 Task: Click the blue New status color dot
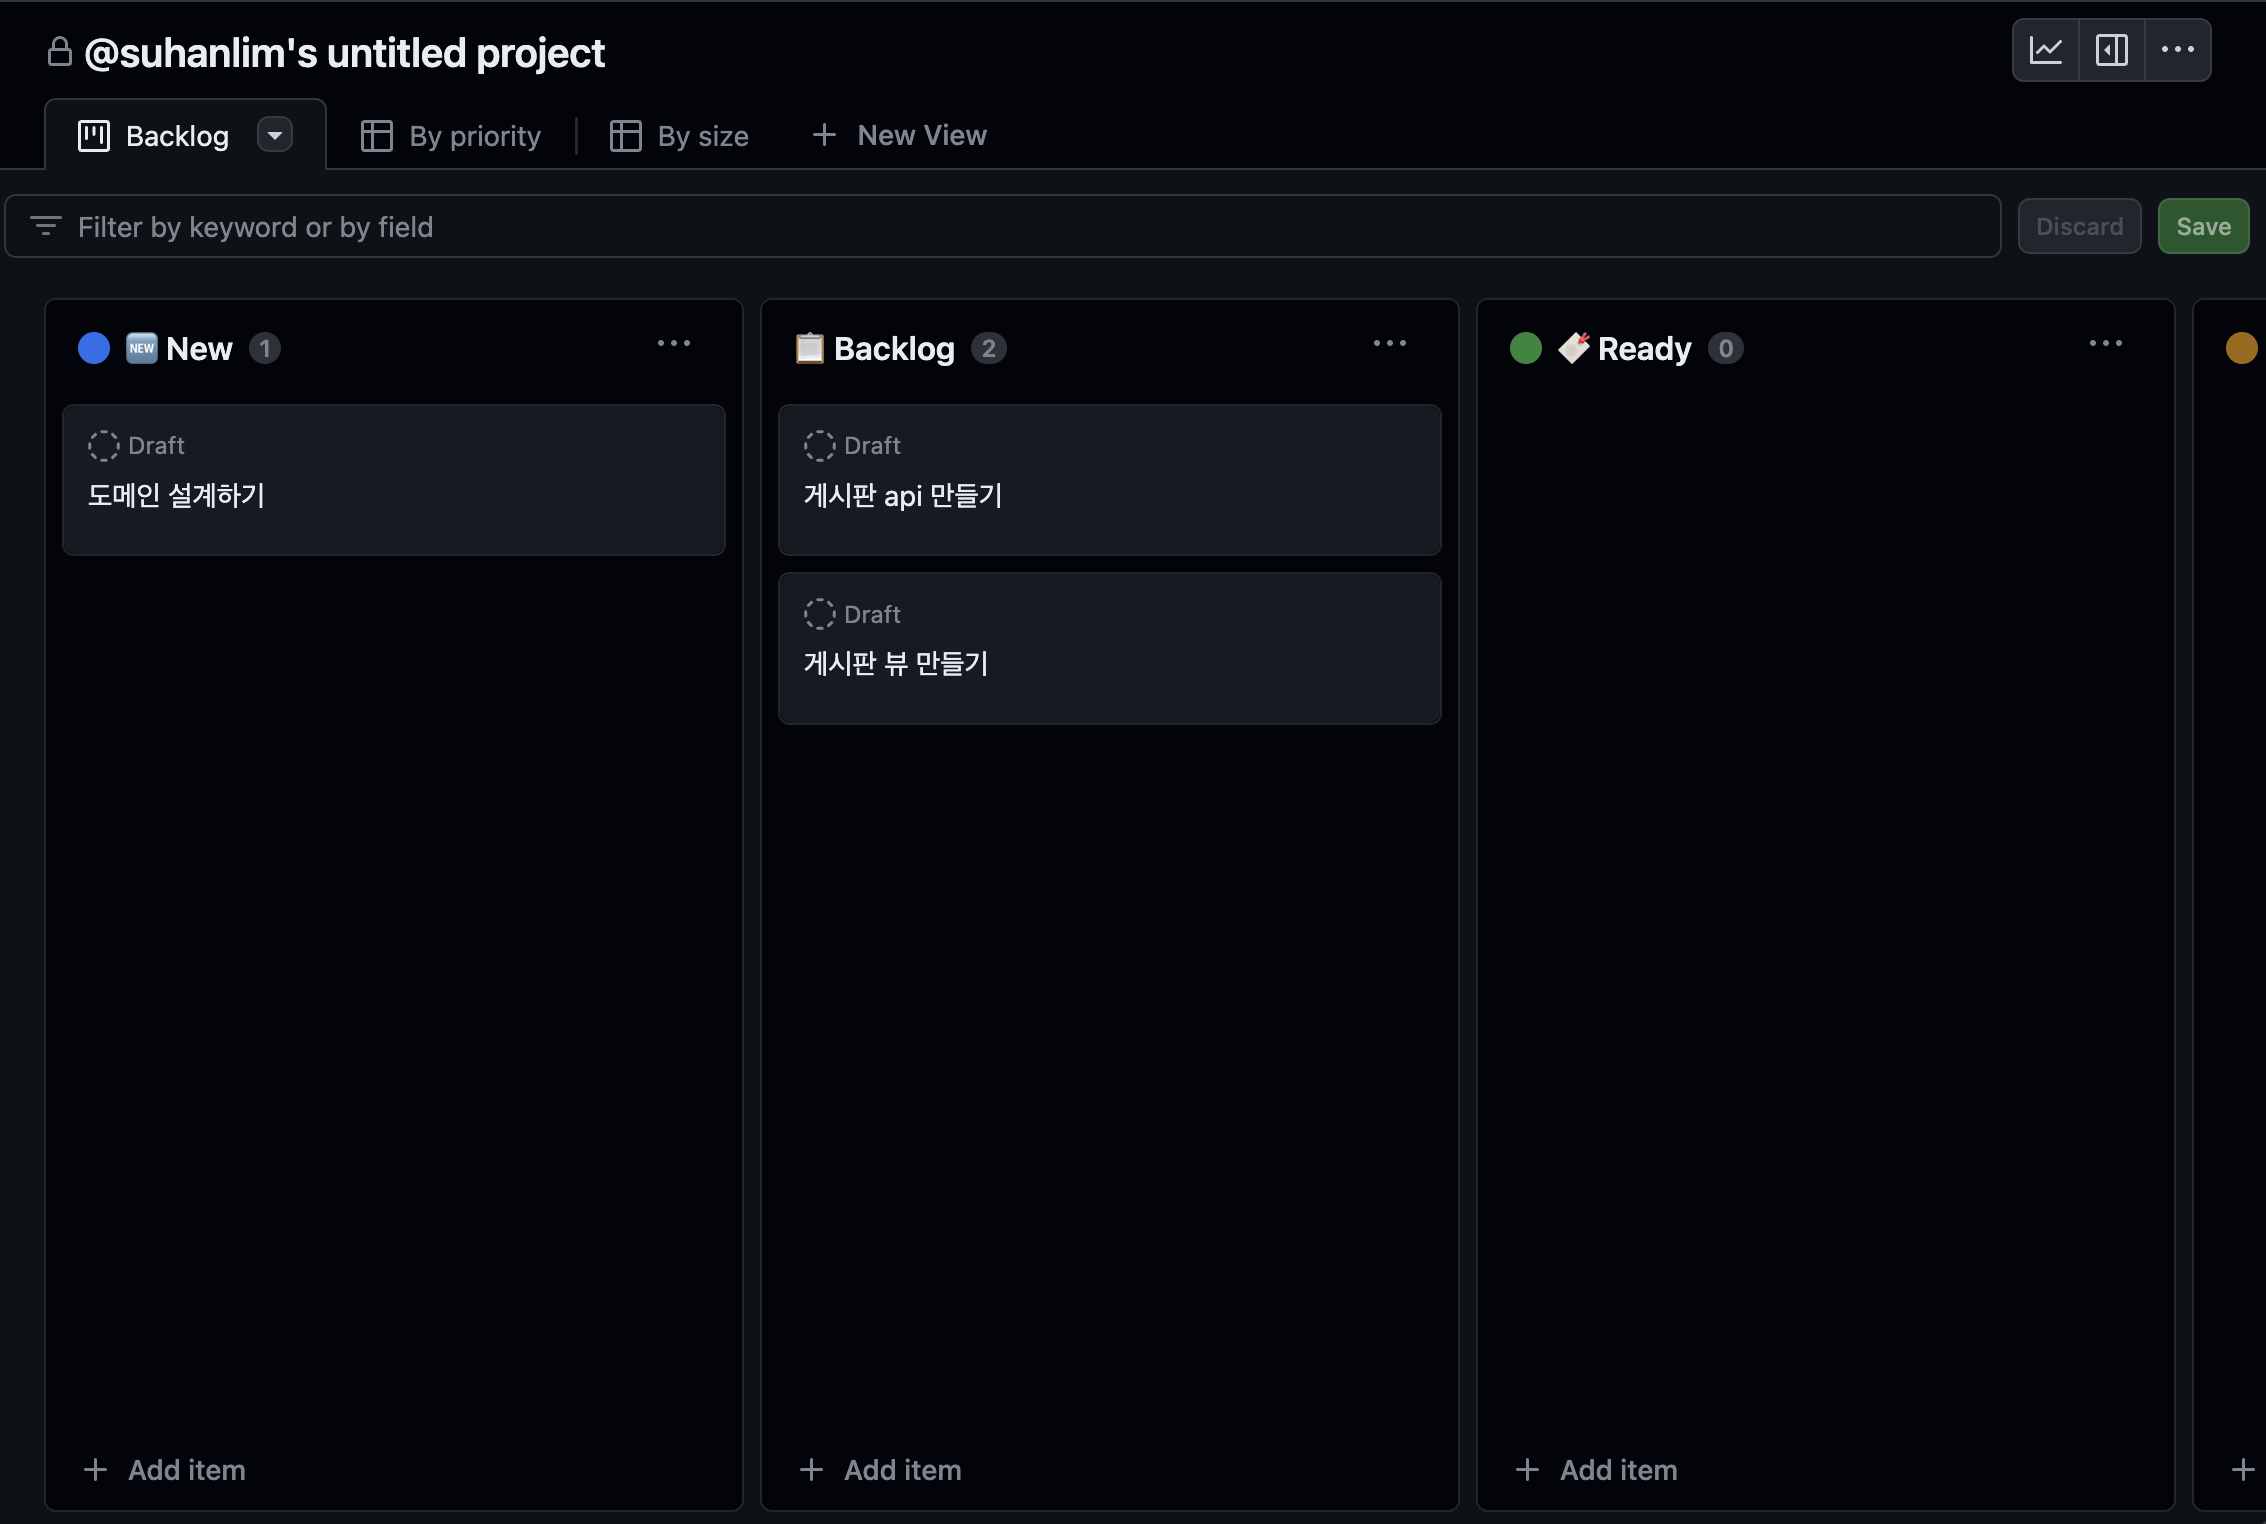94,348
